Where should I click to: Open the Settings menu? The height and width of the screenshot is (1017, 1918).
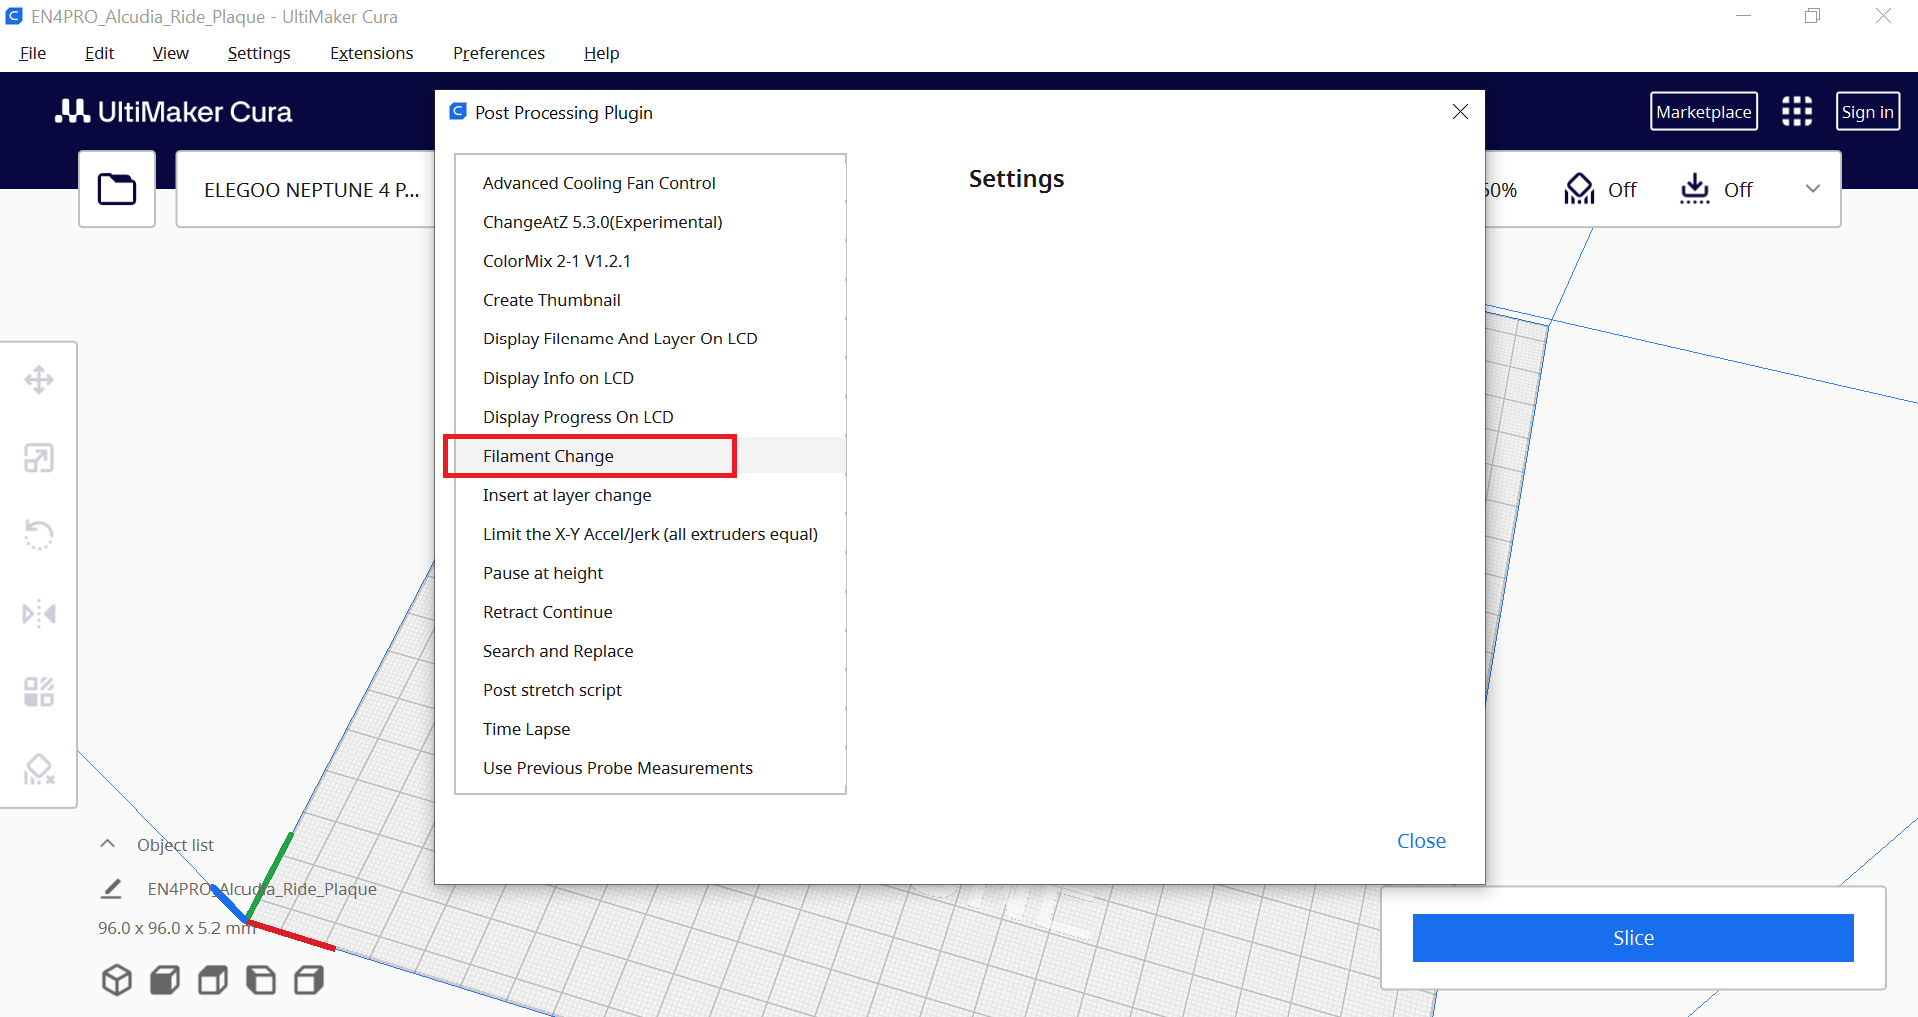click(259, 53)
